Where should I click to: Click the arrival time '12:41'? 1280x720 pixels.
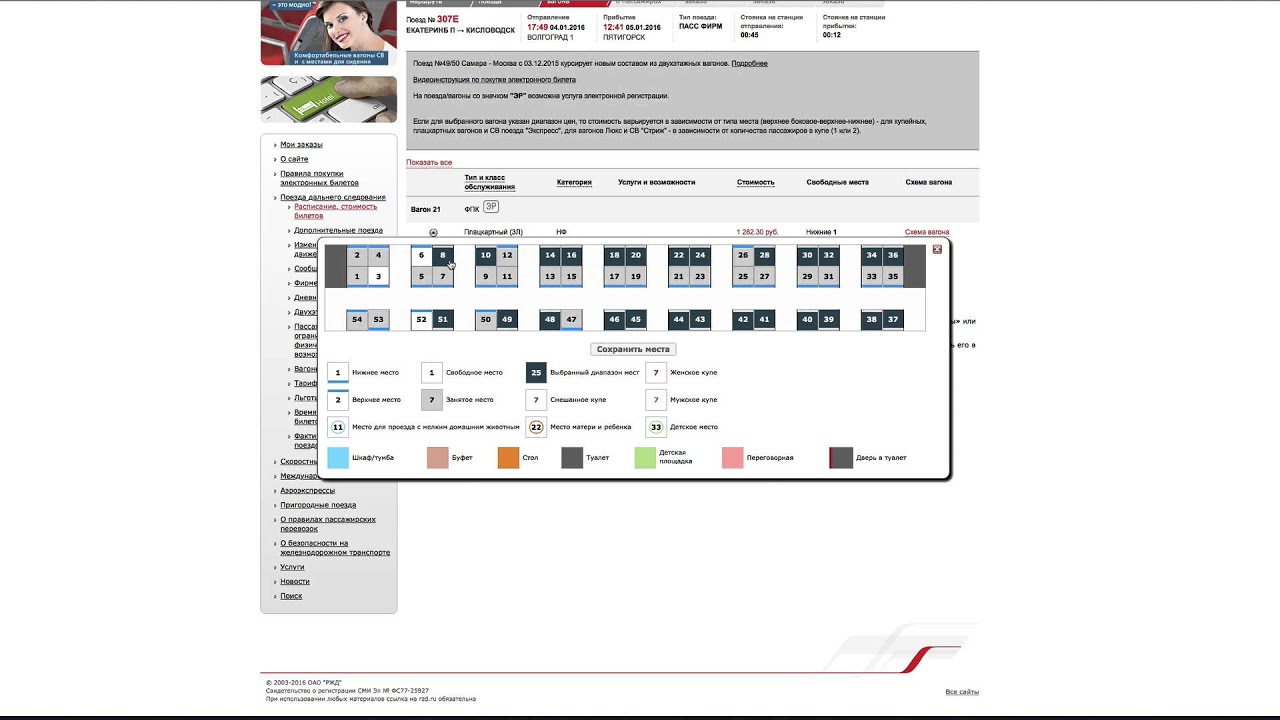pyautogui.click(x=613, y=27)
